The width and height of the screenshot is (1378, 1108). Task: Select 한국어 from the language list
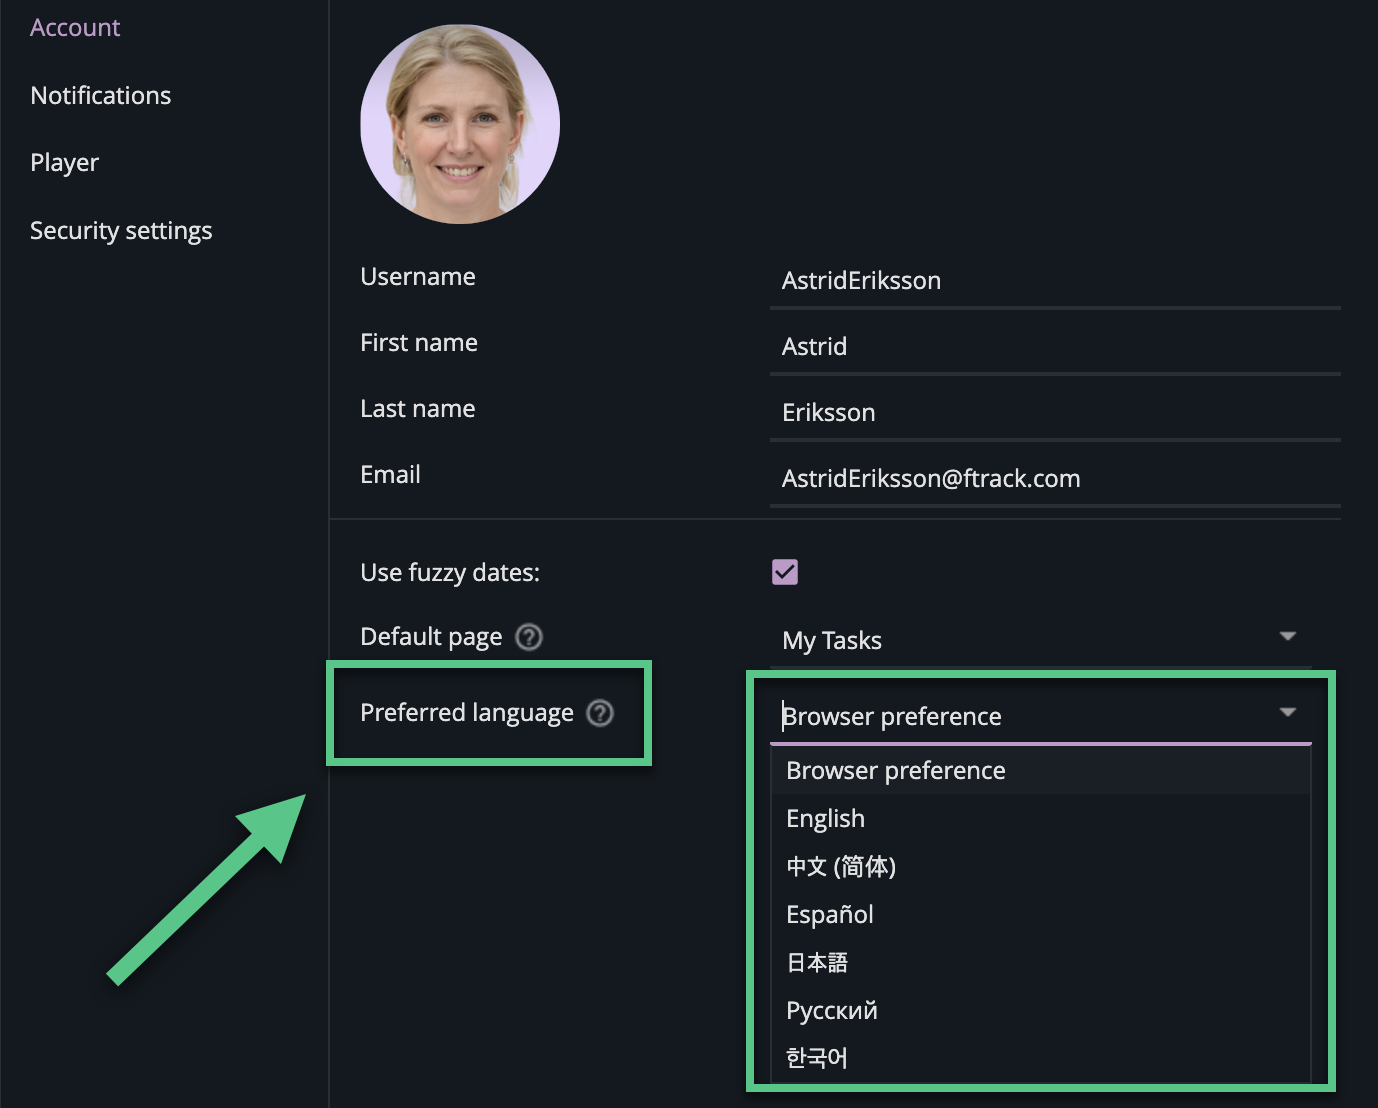817,1058
